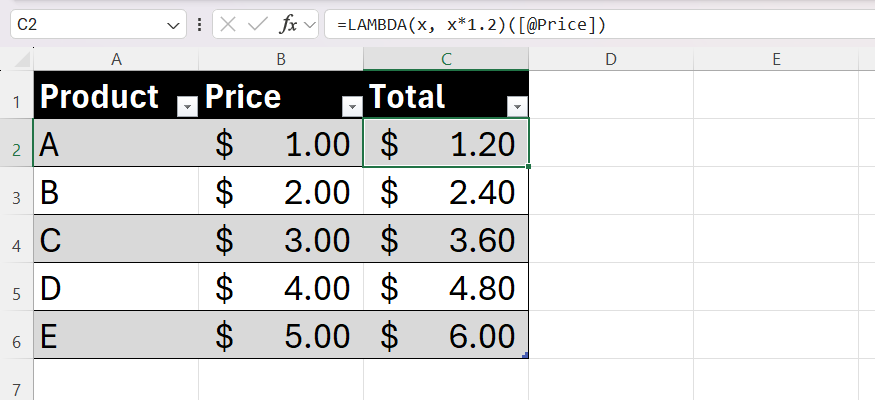Open the Product column filter dropdown
The image size is (875, 400).
coord(187,106)
